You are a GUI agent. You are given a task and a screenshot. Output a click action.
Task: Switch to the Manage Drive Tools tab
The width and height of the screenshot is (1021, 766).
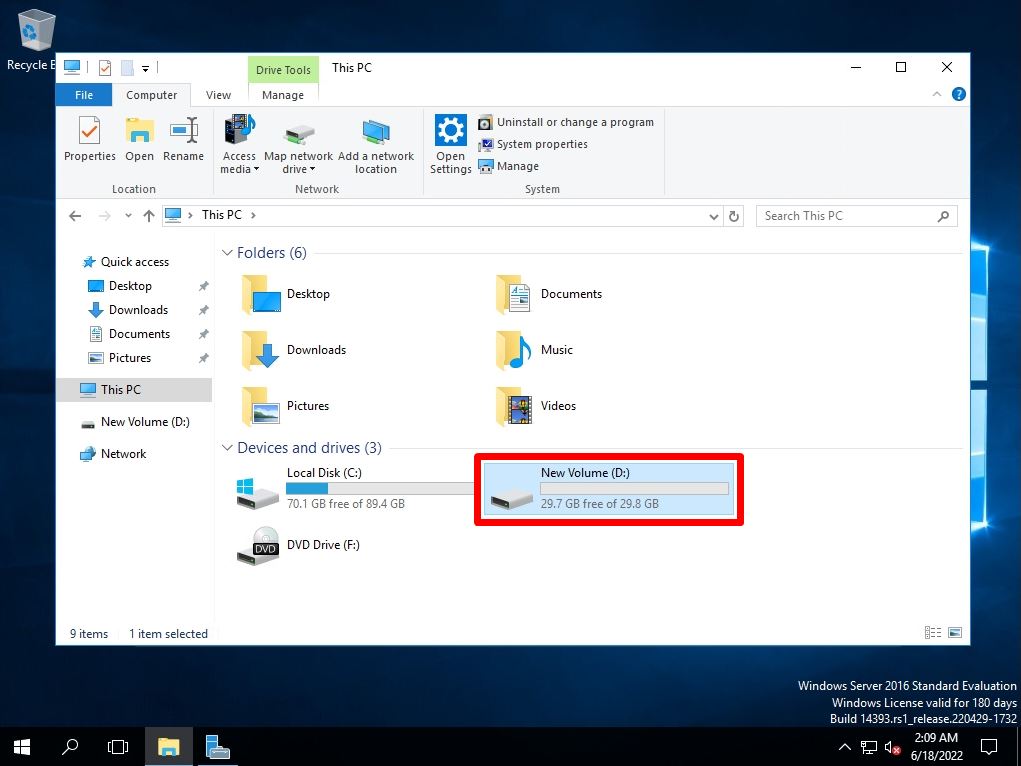click(283, 95)
